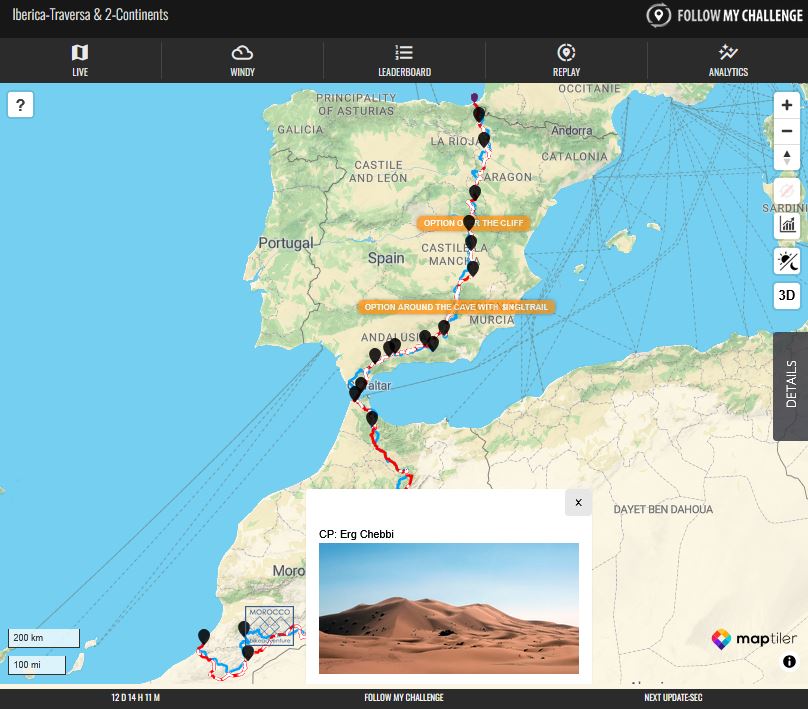Open the elevation chart icon

787,225
